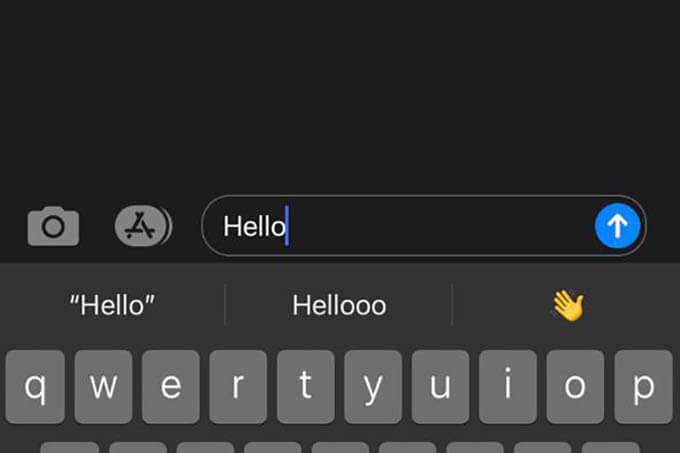Tap the o key on keyboard

575,387
